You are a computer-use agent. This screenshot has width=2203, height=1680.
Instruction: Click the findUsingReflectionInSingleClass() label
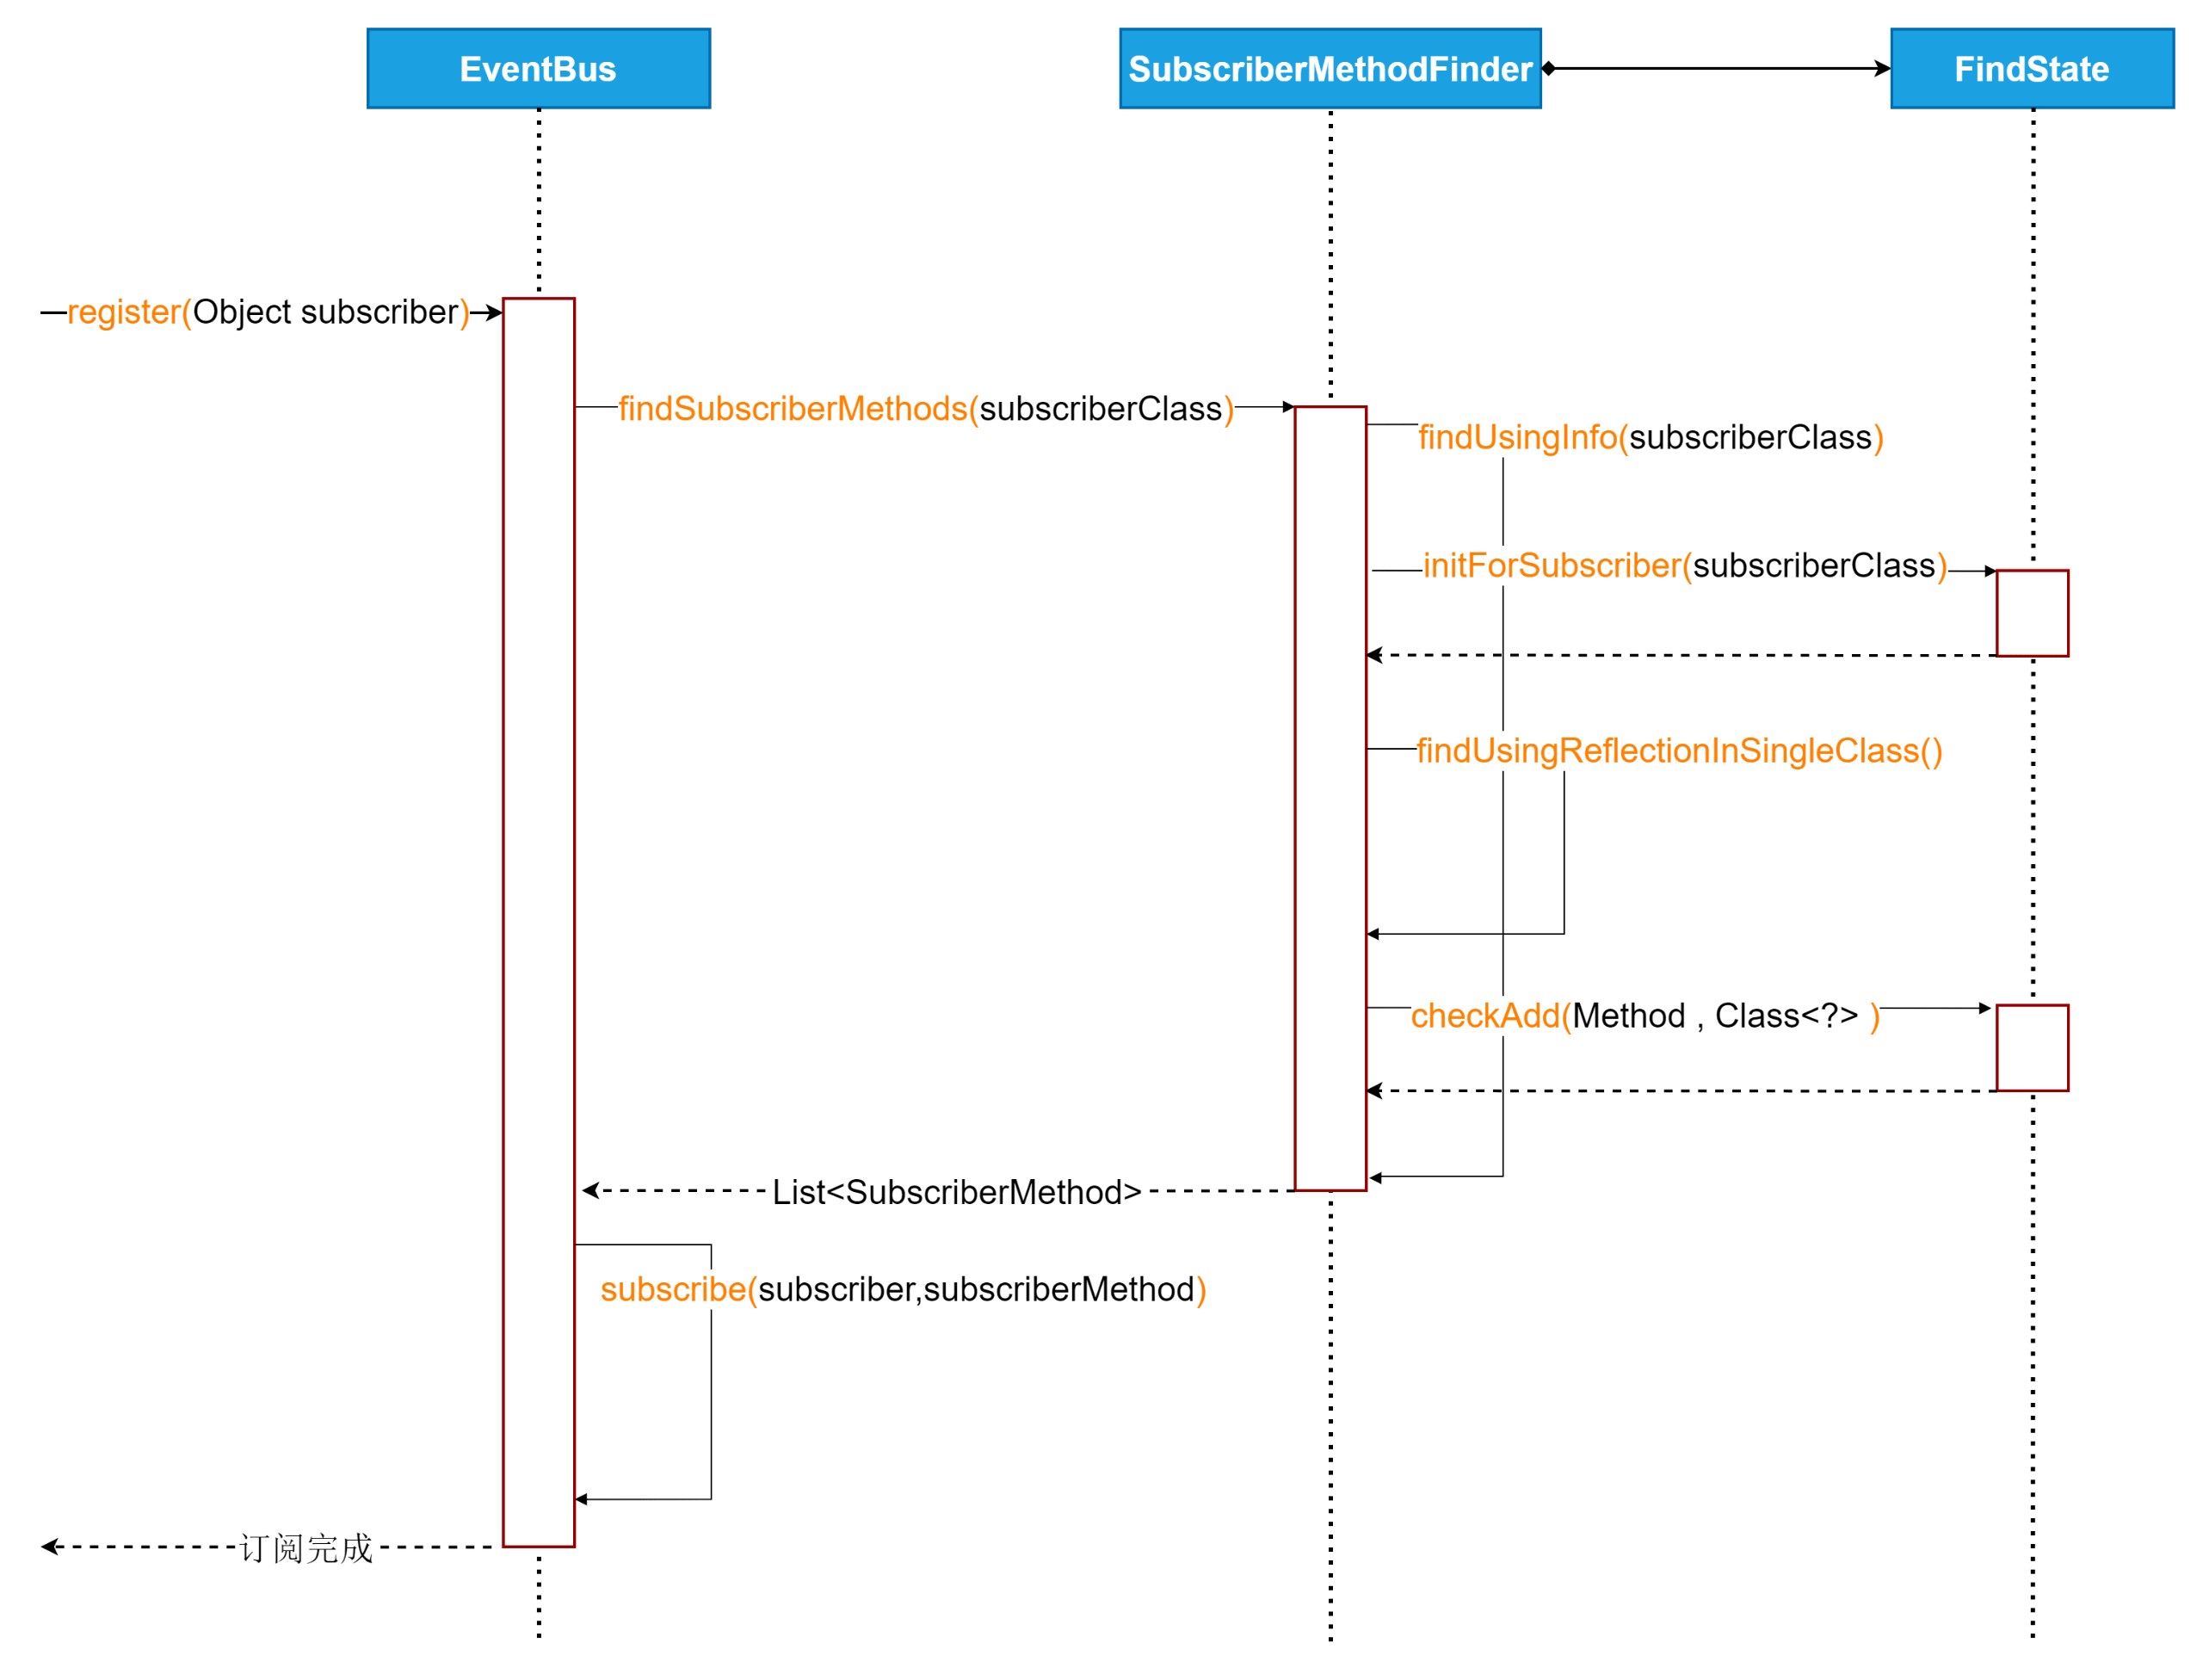click(1679, 751)
